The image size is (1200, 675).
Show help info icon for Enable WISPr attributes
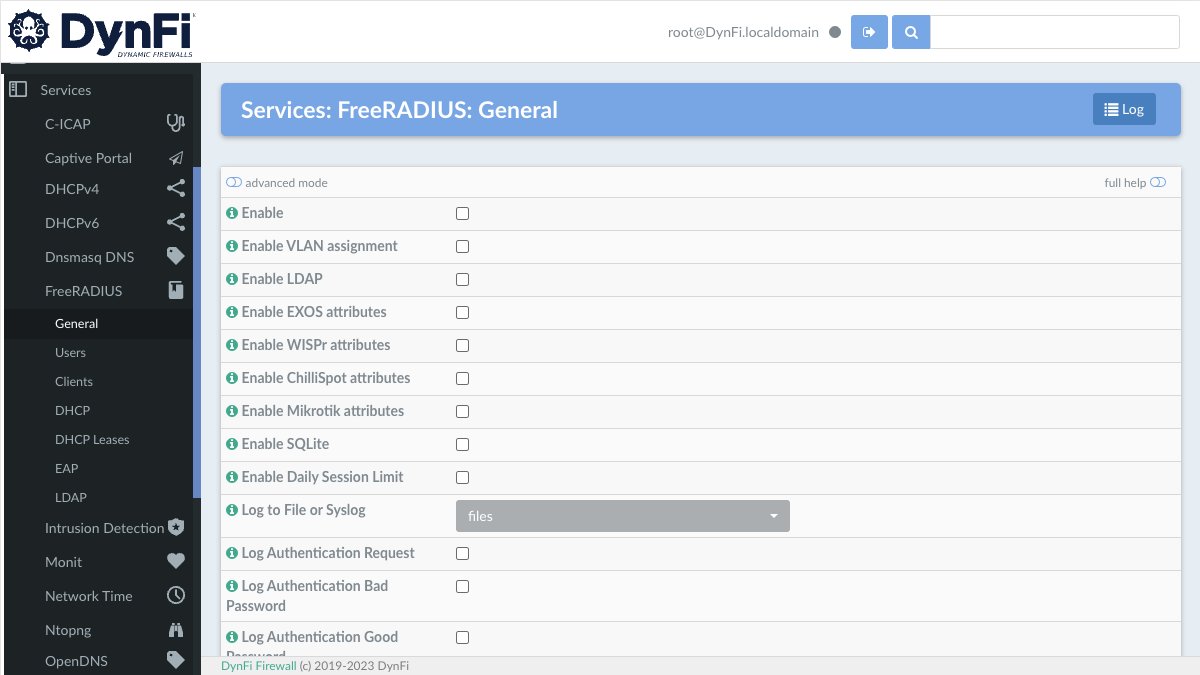coord(232,345)
